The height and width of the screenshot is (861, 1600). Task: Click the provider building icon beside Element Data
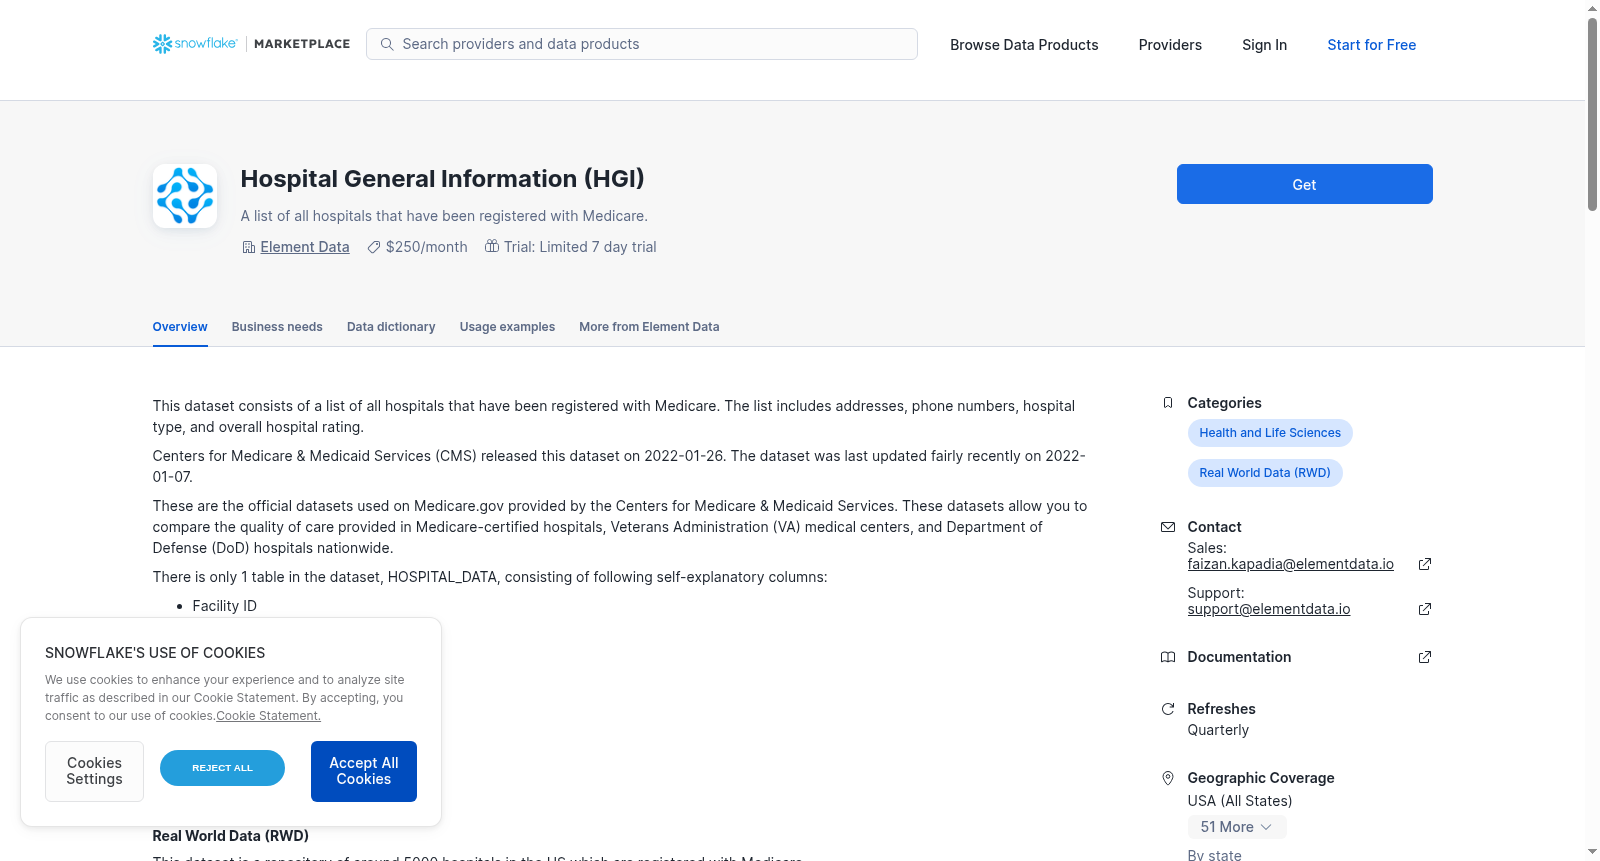pyautogui.click(x=248, y=247)
